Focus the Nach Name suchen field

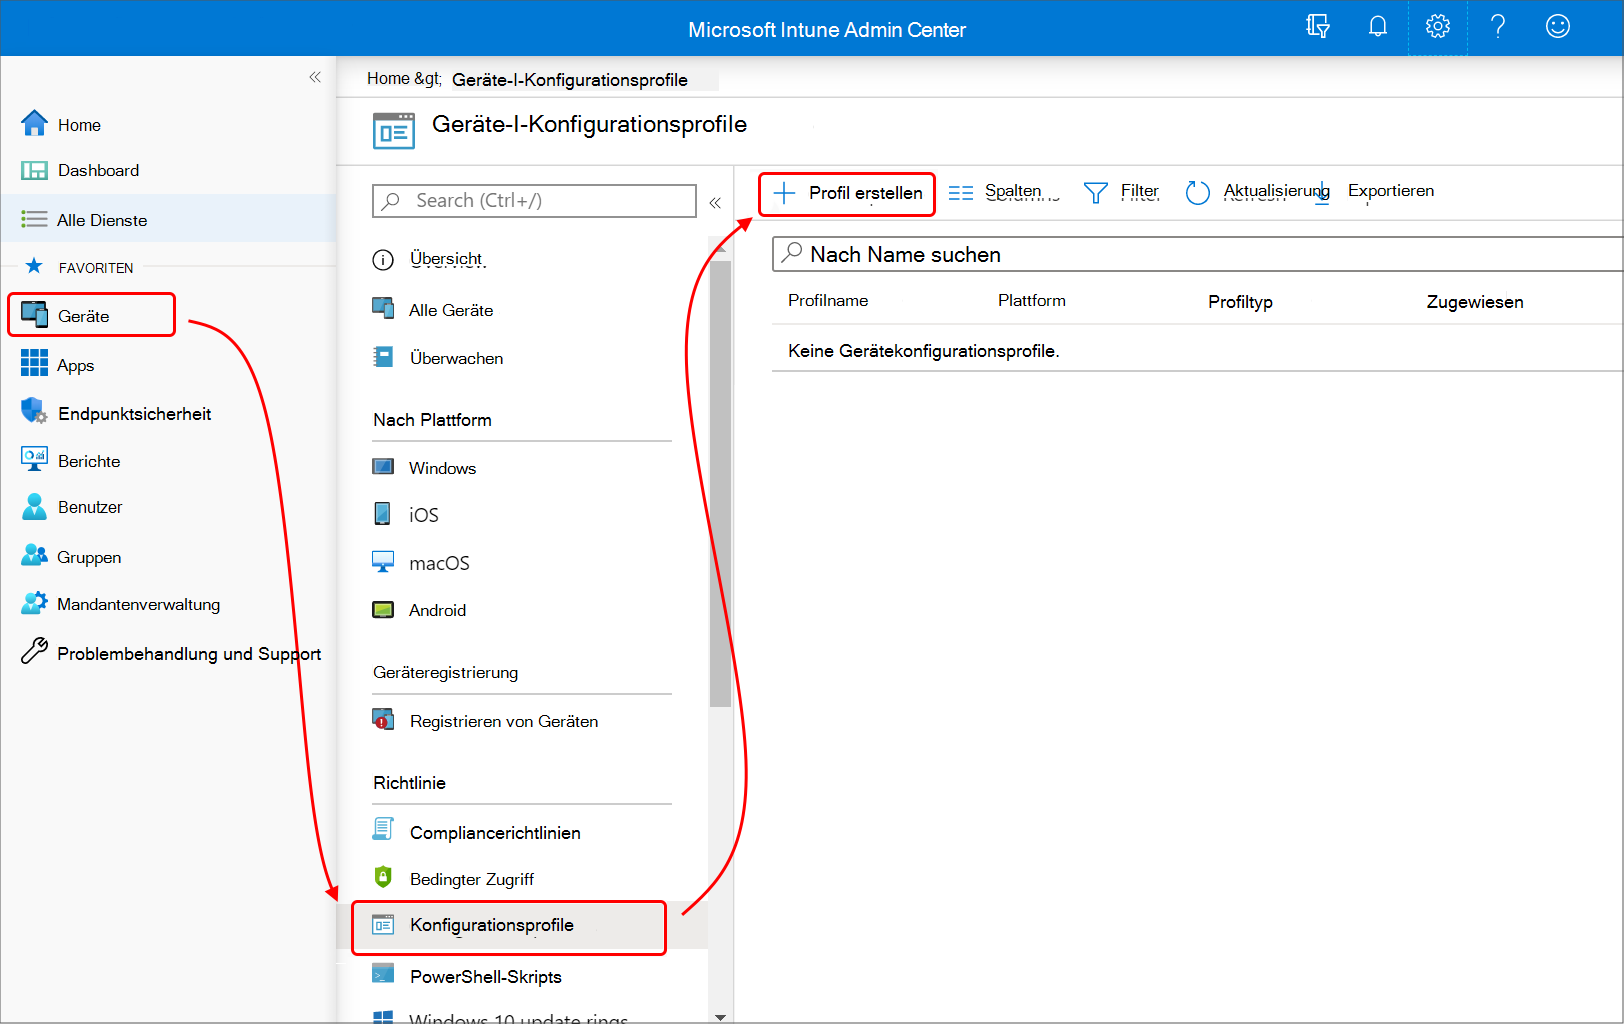click(x=1198, y=254)
